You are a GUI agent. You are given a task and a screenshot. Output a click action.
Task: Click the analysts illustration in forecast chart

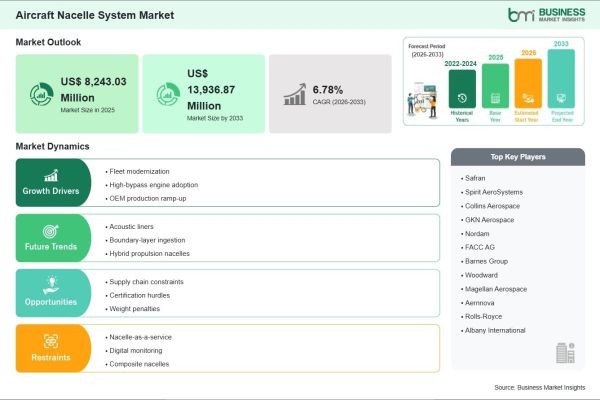pos(422,100)
